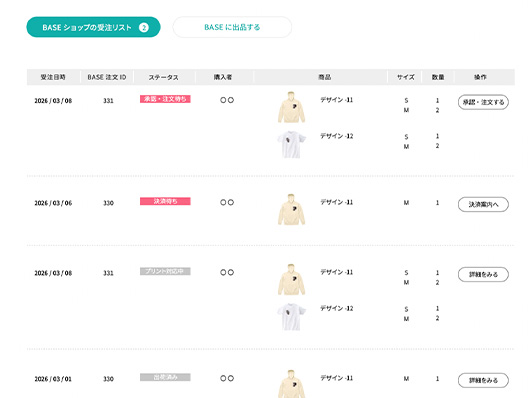Click the 承認・注文待ち status badge
This screenshot has width=532, height=398.
(165, 99)
